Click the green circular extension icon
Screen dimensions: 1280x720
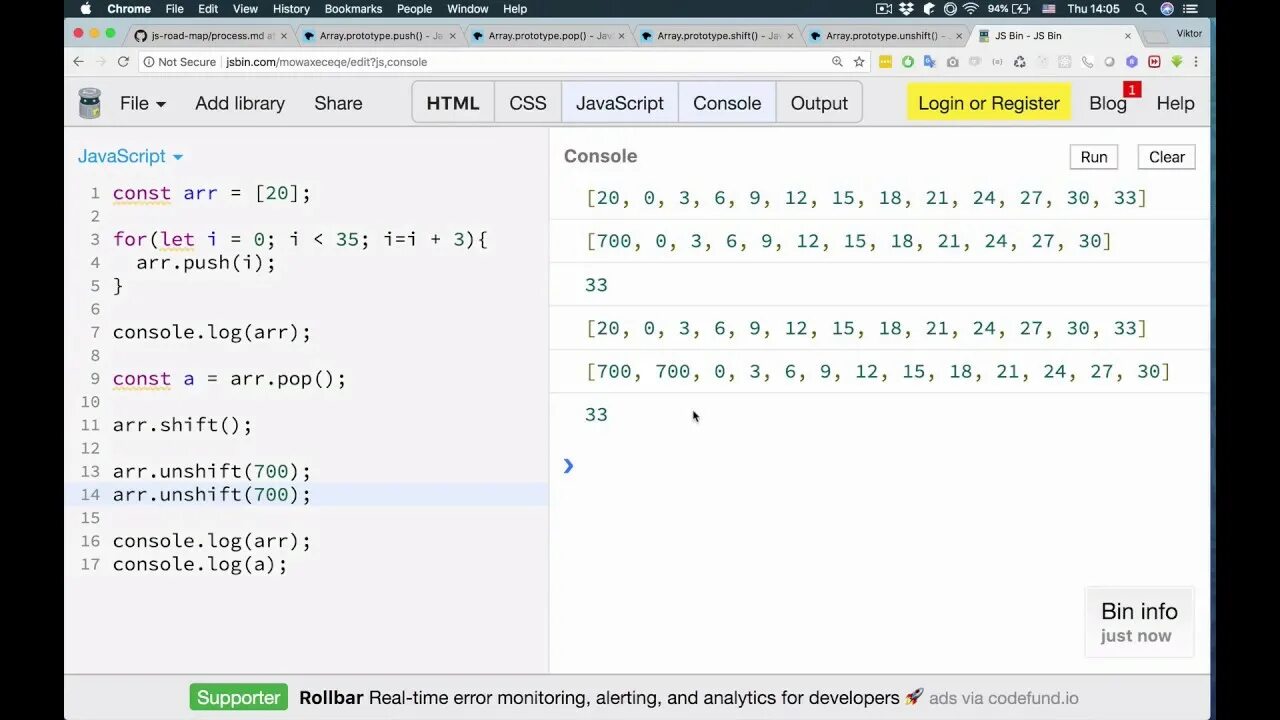tap(908, 62)
